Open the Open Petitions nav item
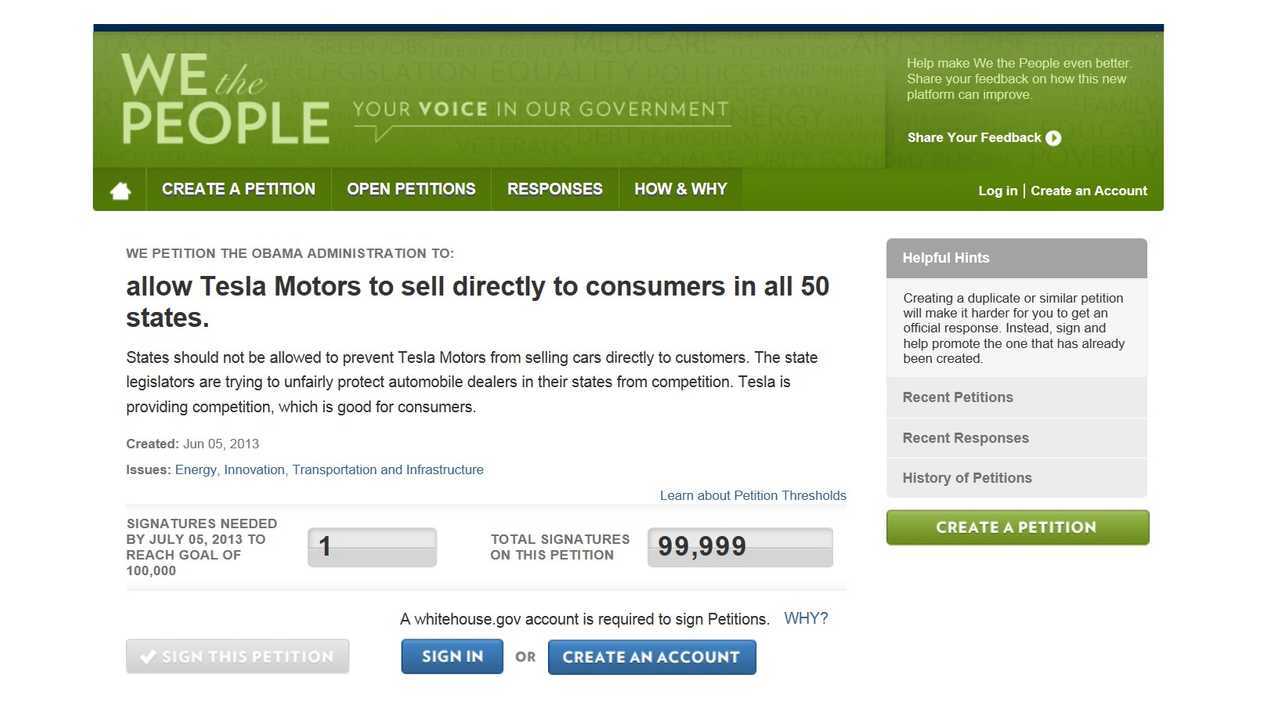This screenshot has width=1280, height=720. tap(411, 189)
